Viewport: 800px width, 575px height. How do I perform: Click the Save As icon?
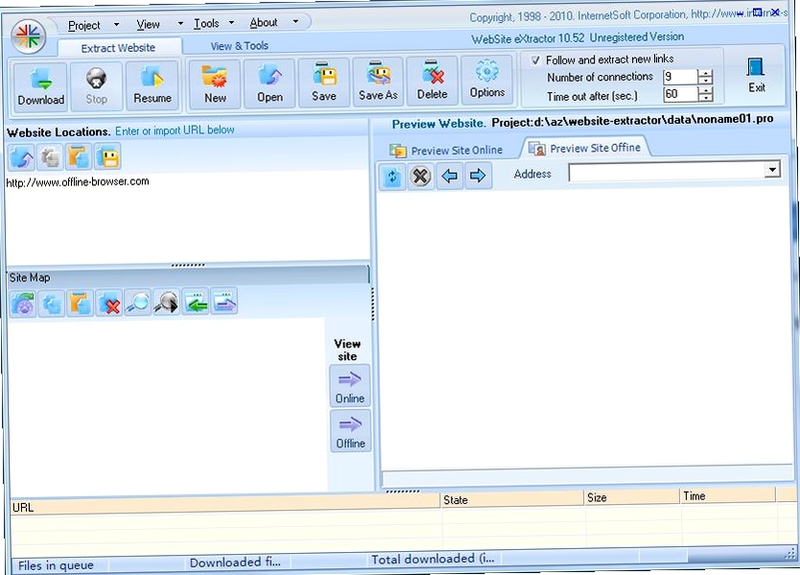click(378, 82)
